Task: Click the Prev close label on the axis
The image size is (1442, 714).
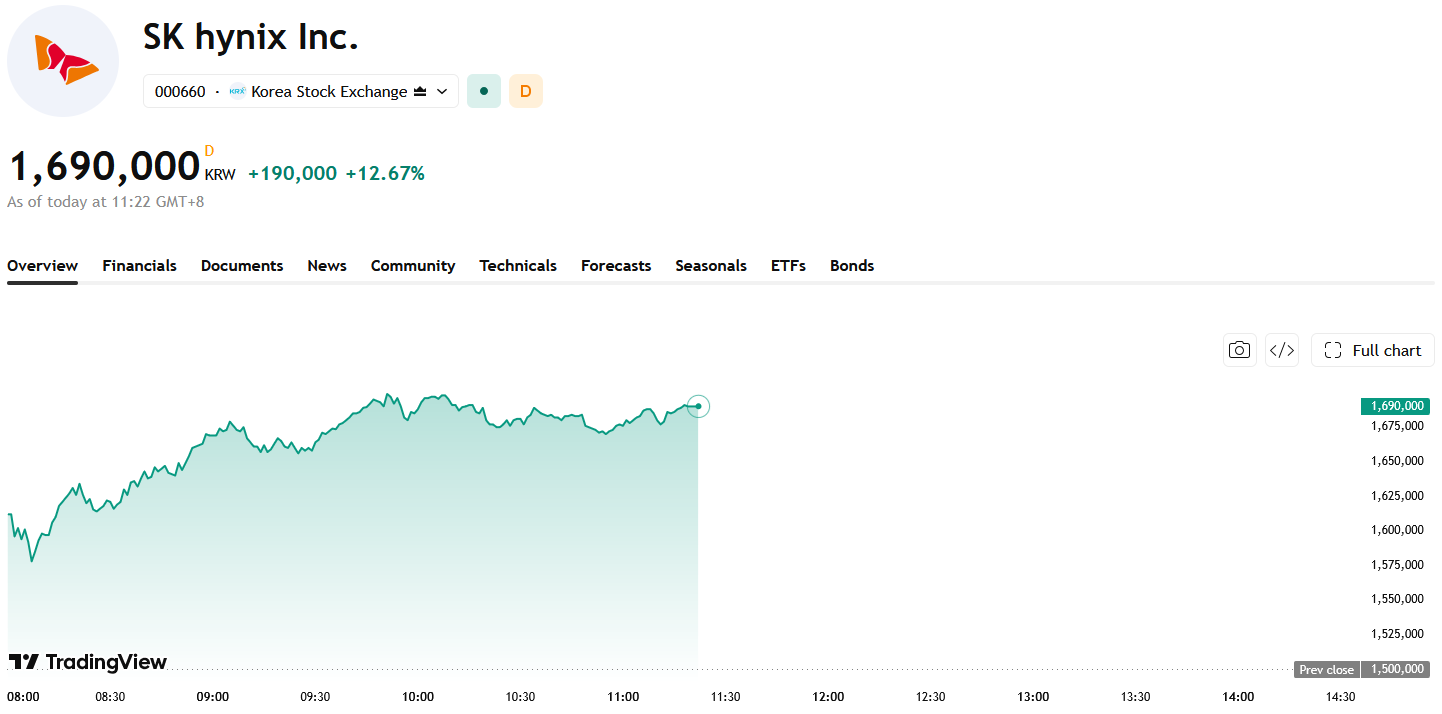Action: 1327,670
